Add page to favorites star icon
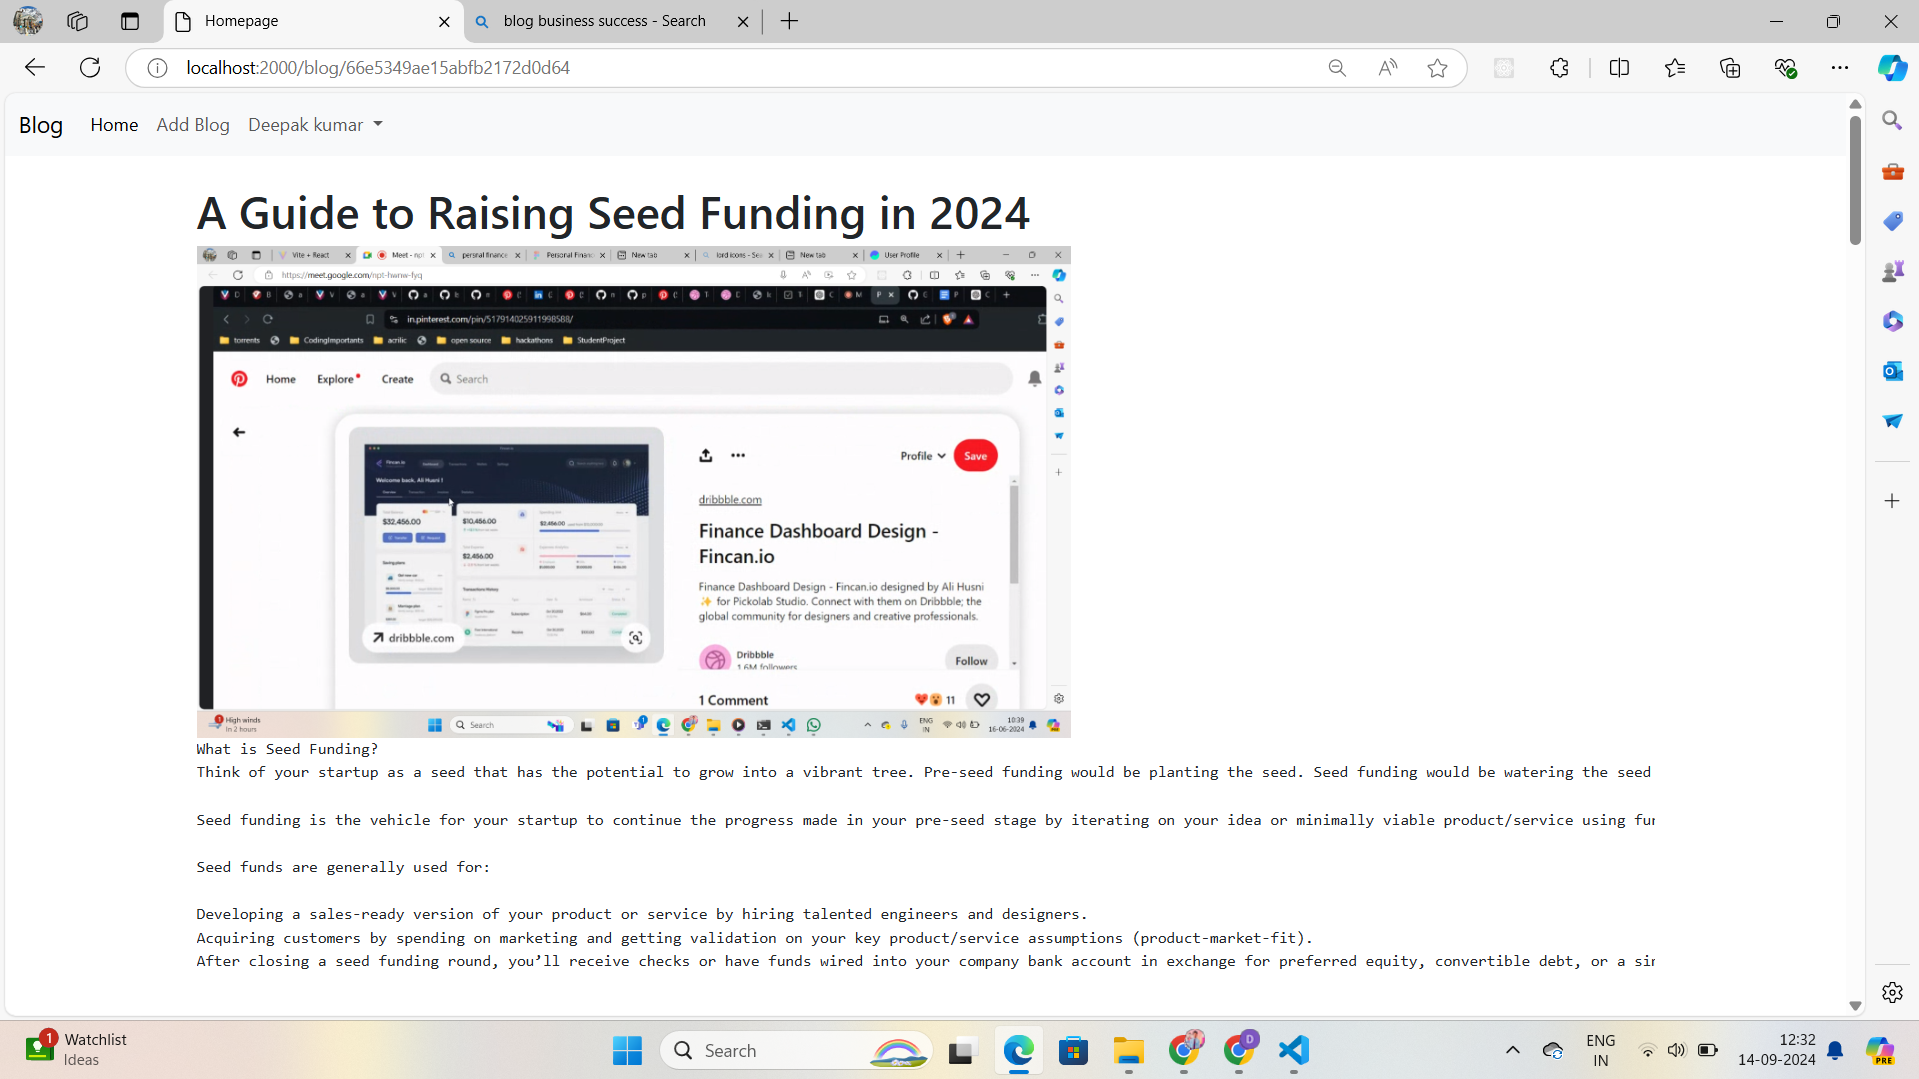The height and width of the screenshot is (1079, 1919). point(1437,67)
